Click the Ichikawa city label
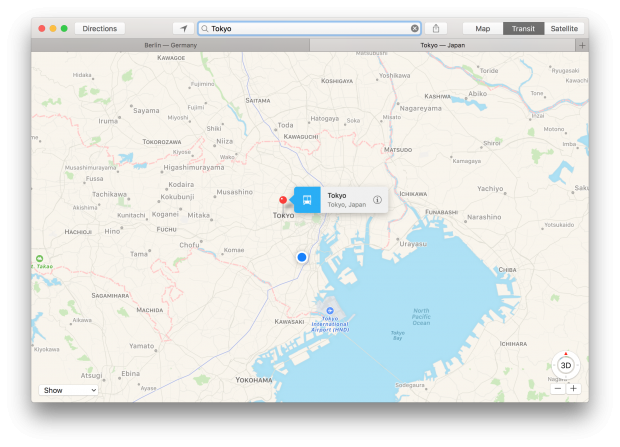620x447 pixels. pyautogui.click(x=413, y=194)
